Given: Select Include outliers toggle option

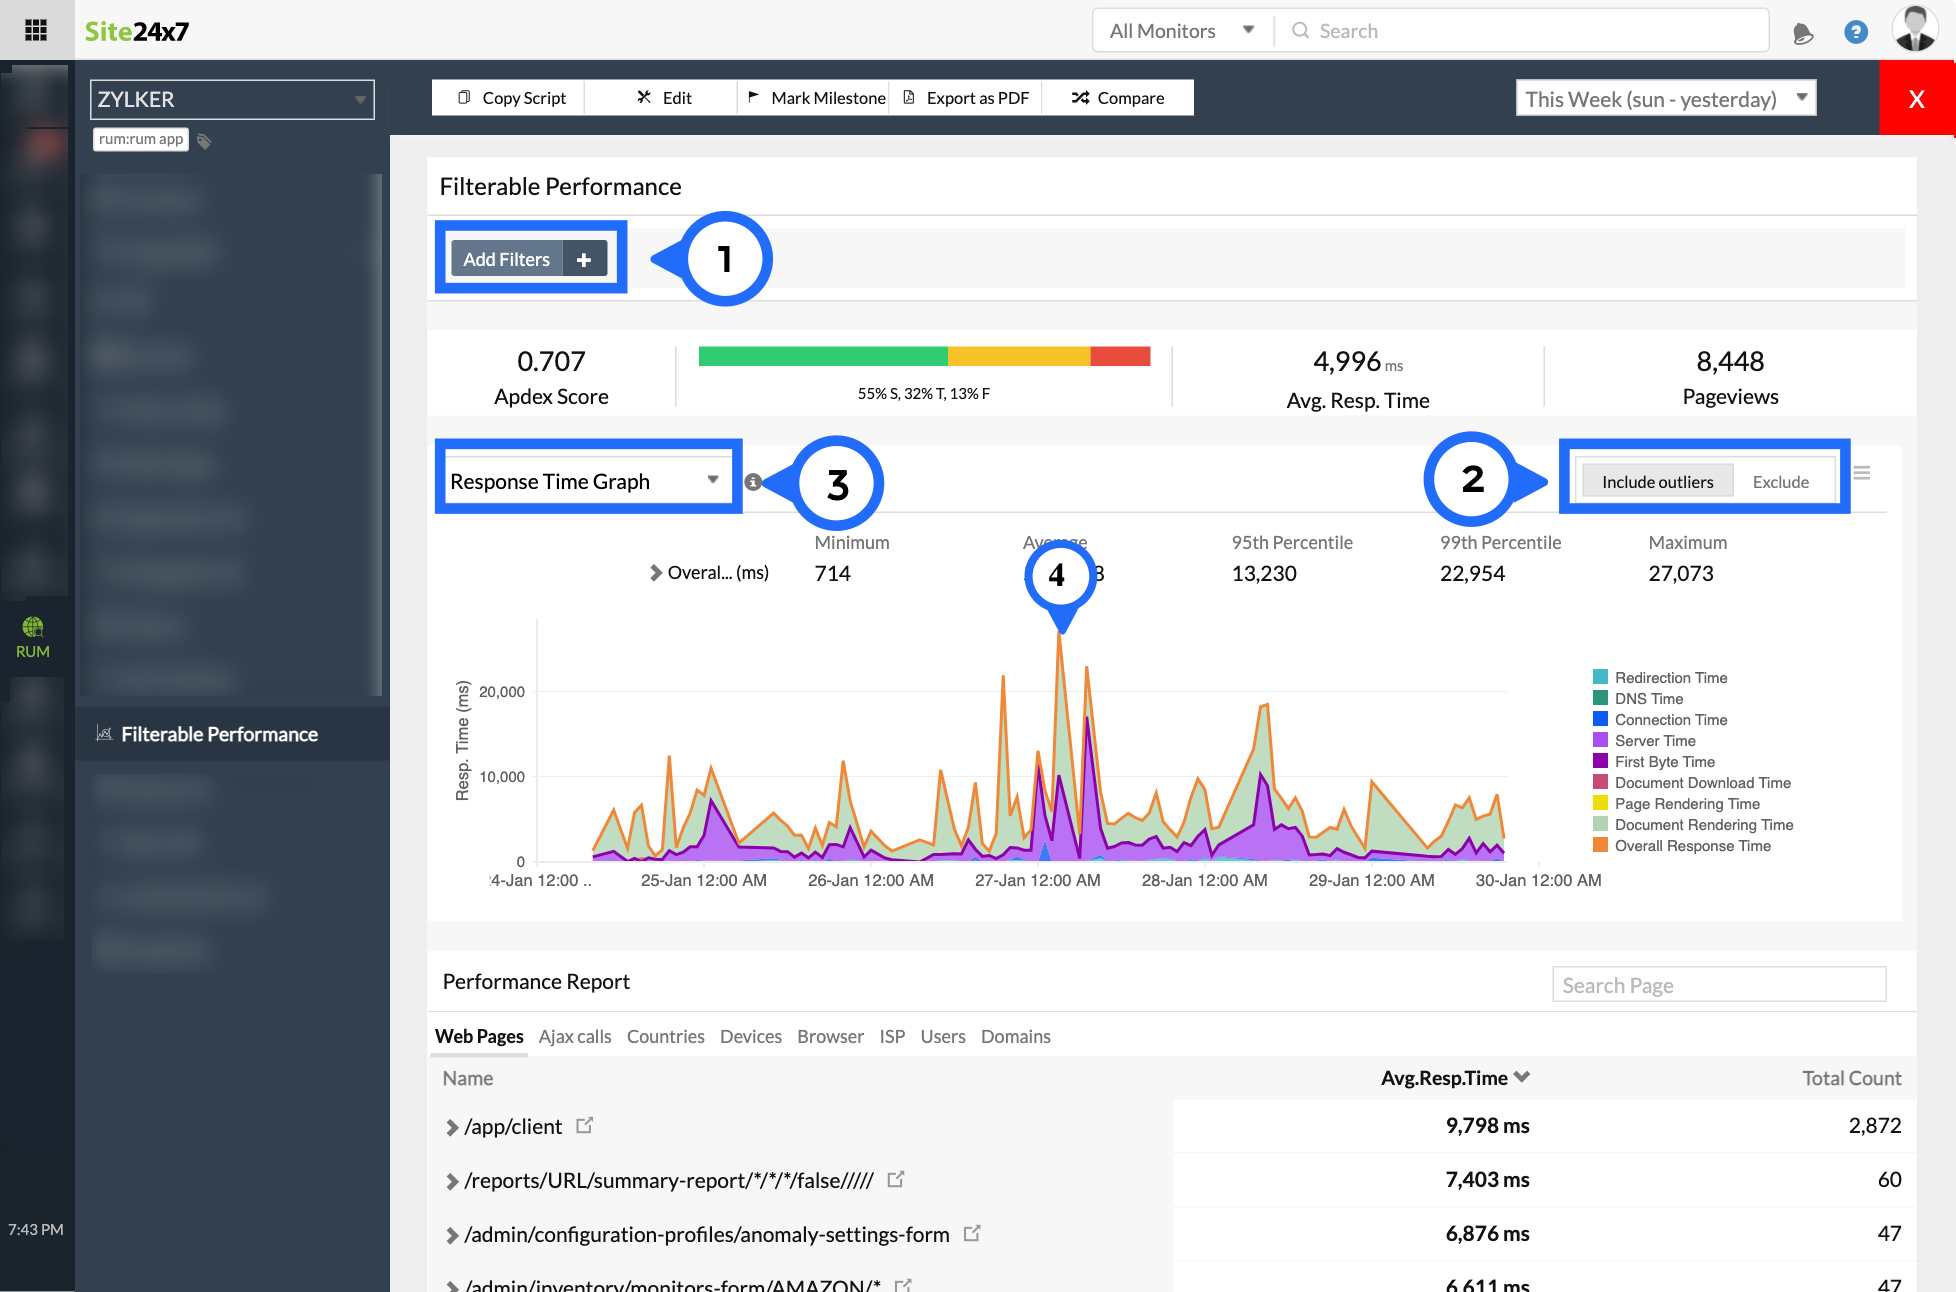Looking at the screenshot, I should pyautogui.click(x=1657, y=482).
